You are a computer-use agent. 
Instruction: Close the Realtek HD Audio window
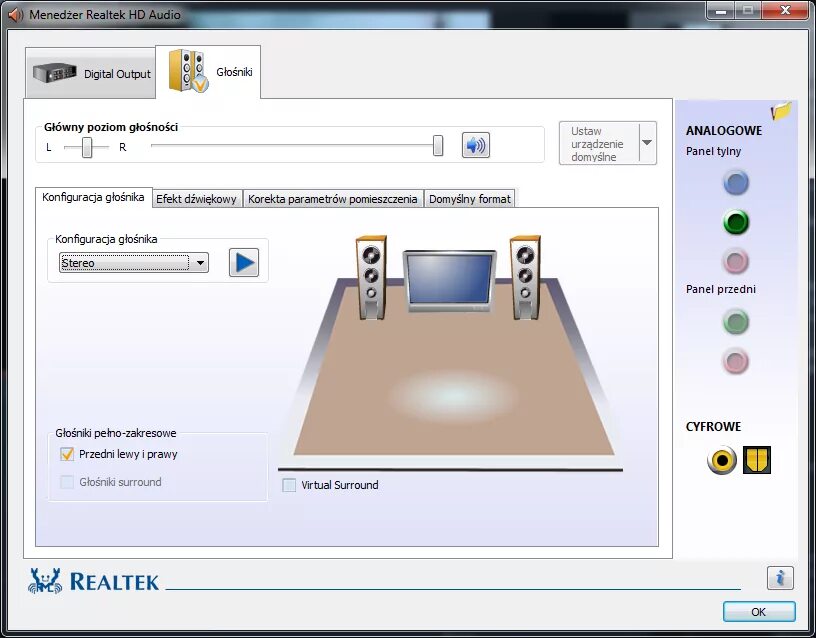786,11
